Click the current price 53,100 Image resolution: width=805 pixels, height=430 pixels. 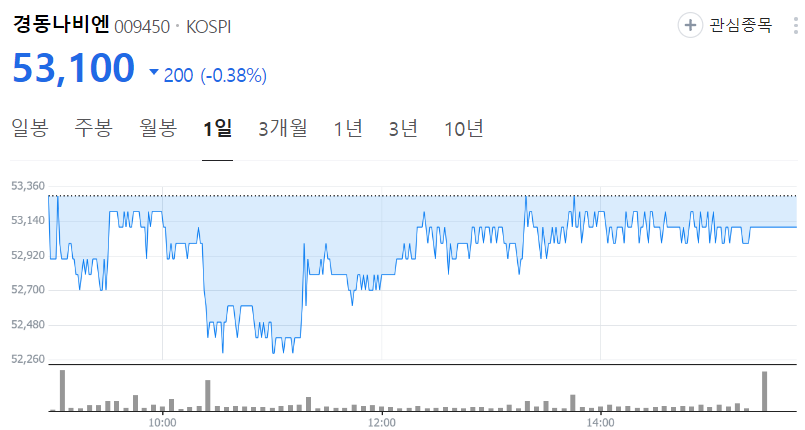tap(73, 68)
